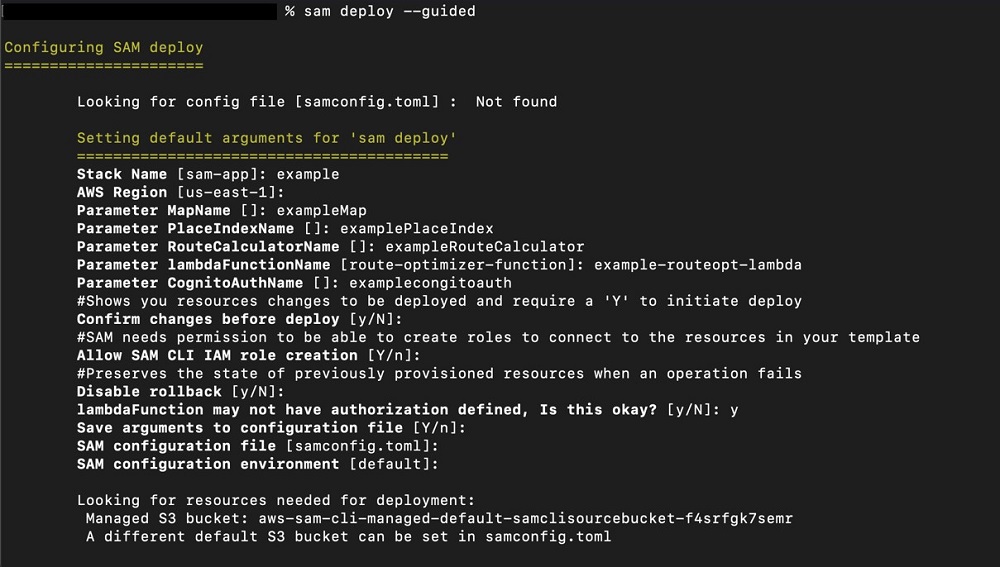Viewport: 1000px width, 567px height.
Task: Click the 'SAM configuration environment [default]' line
Action: 258,464
